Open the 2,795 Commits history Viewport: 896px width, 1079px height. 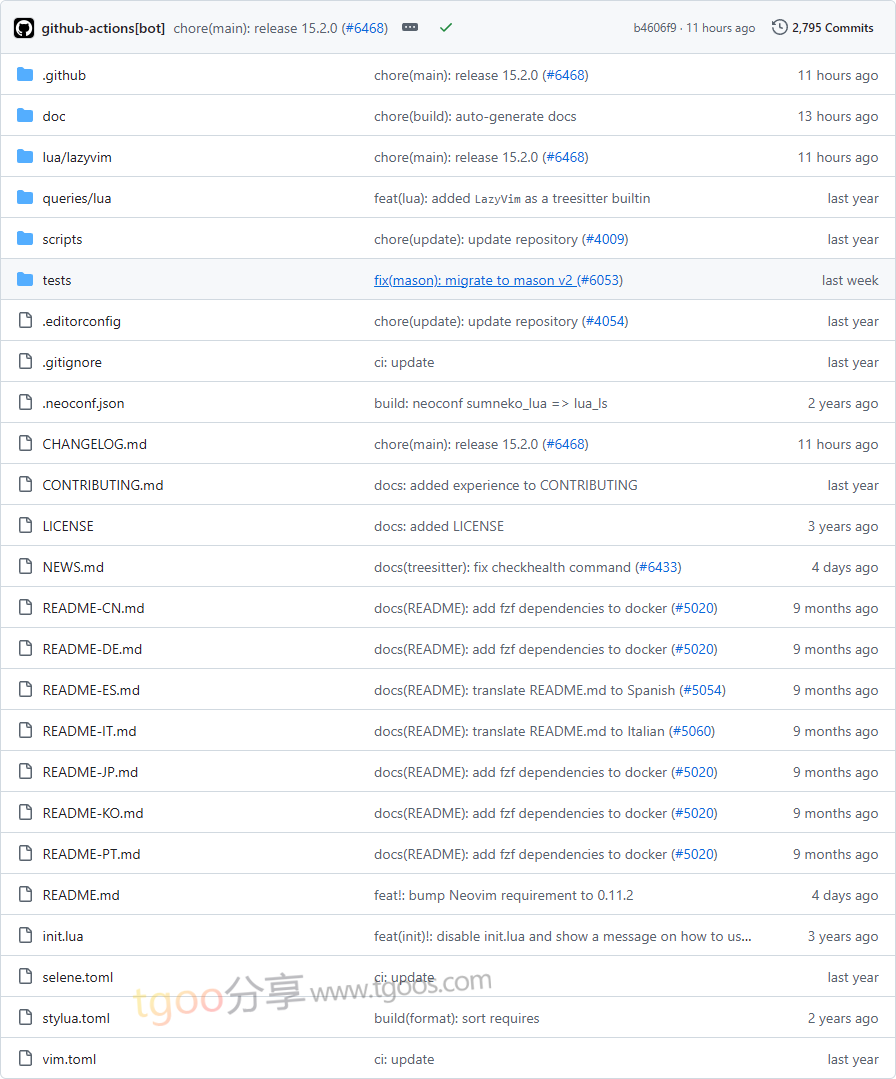tap(823, 28)
